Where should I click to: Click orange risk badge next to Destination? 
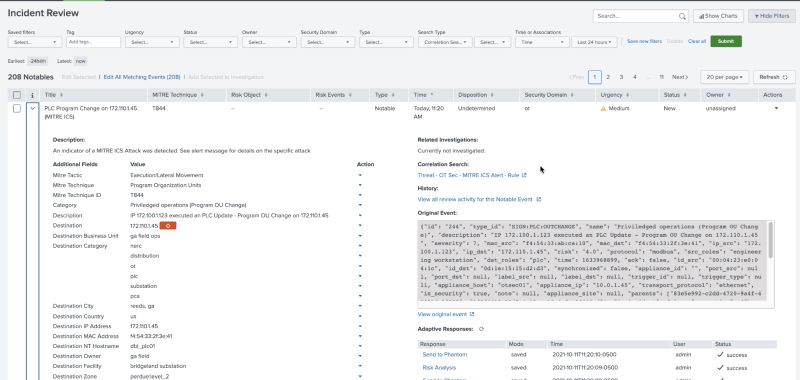click(x=168, y=225)
